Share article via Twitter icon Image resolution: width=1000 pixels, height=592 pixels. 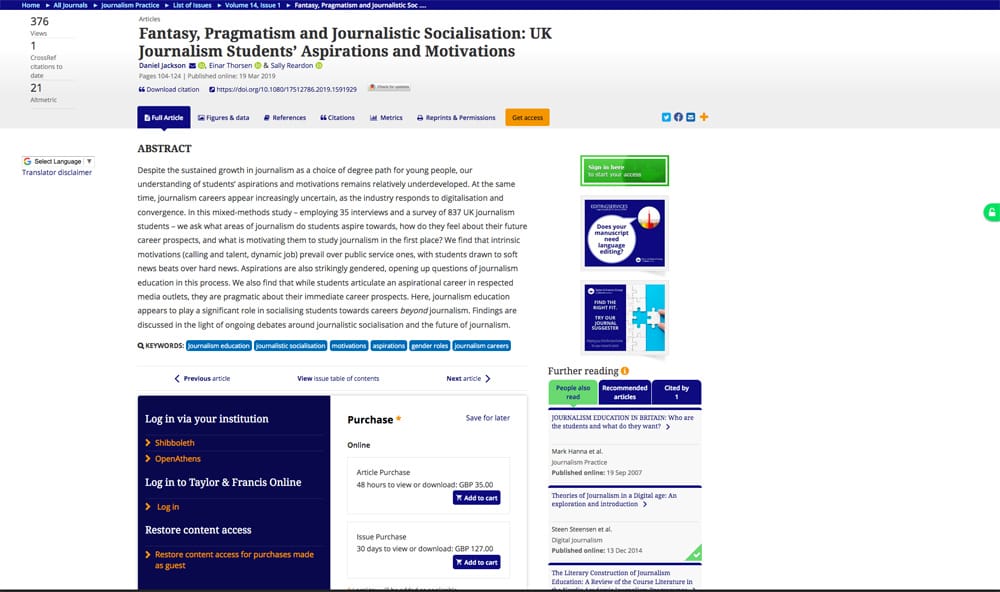pyautogui.click(x=666, y=117)
